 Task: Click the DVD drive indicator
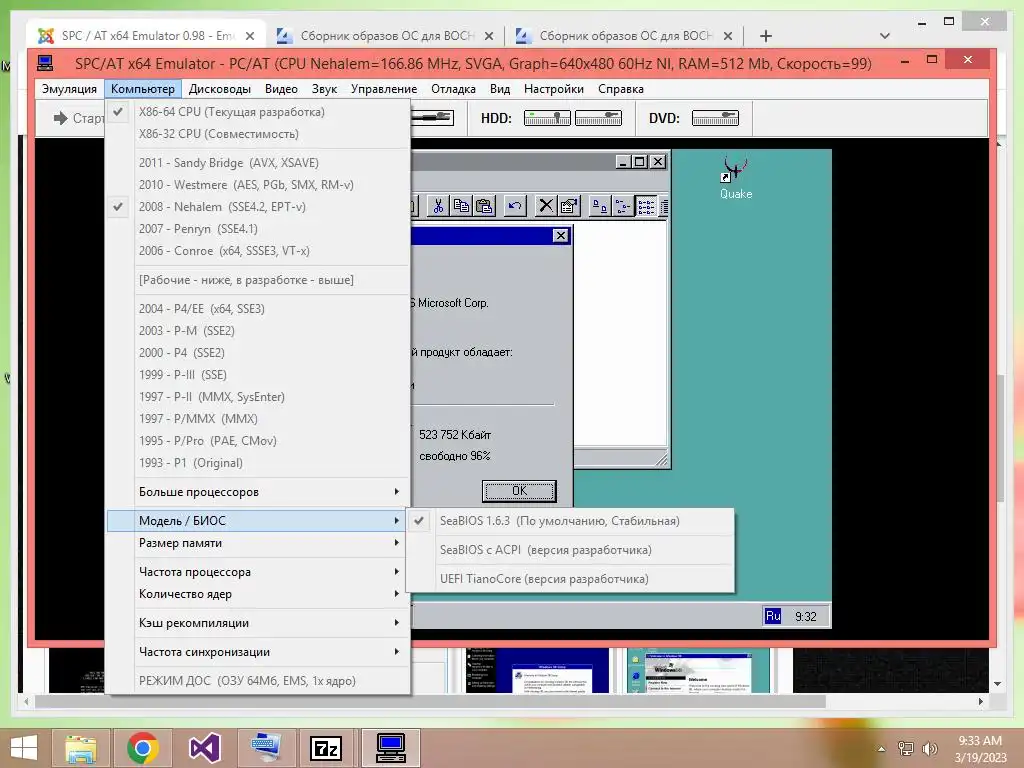pyautogui.click(x=715, y=118)
